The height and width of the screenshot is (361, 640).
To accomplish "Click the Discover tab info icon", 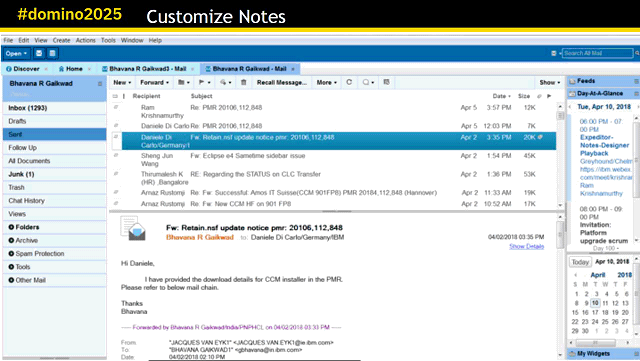I will [x=9, y=69].
